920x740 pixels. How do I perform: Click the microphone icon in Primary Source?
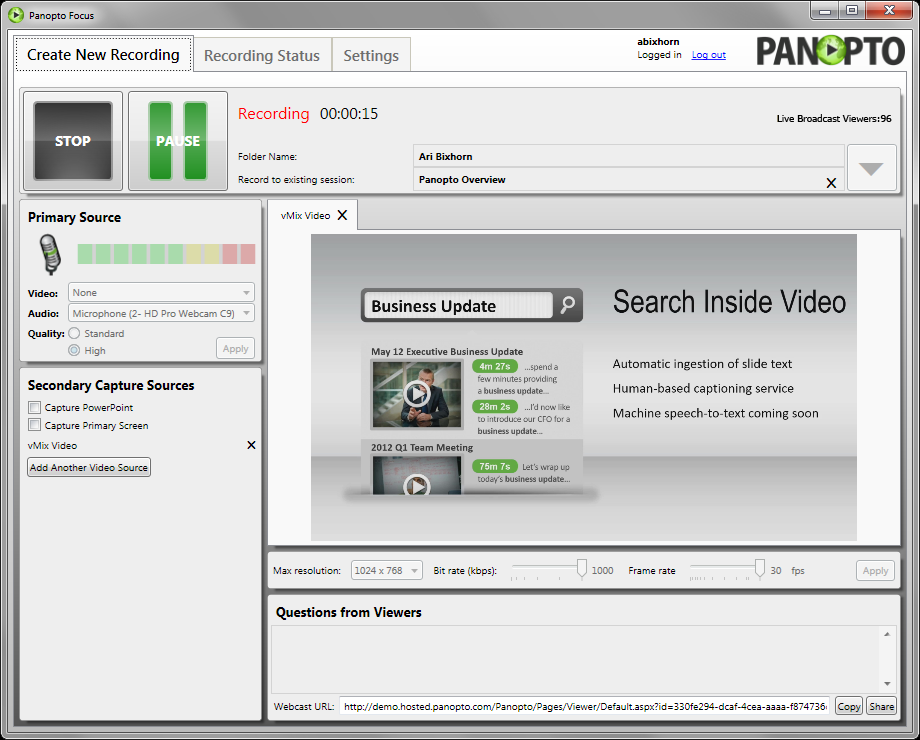(x=50, y=254)
